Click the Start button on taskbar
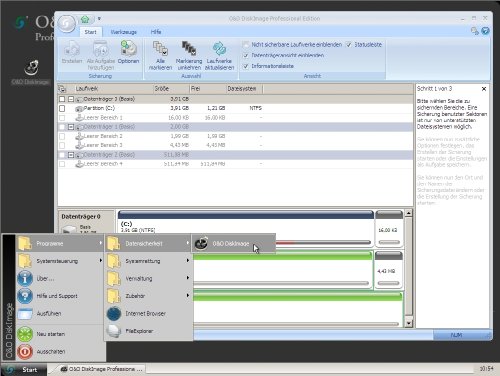500x376 pixels. [23, 369]
